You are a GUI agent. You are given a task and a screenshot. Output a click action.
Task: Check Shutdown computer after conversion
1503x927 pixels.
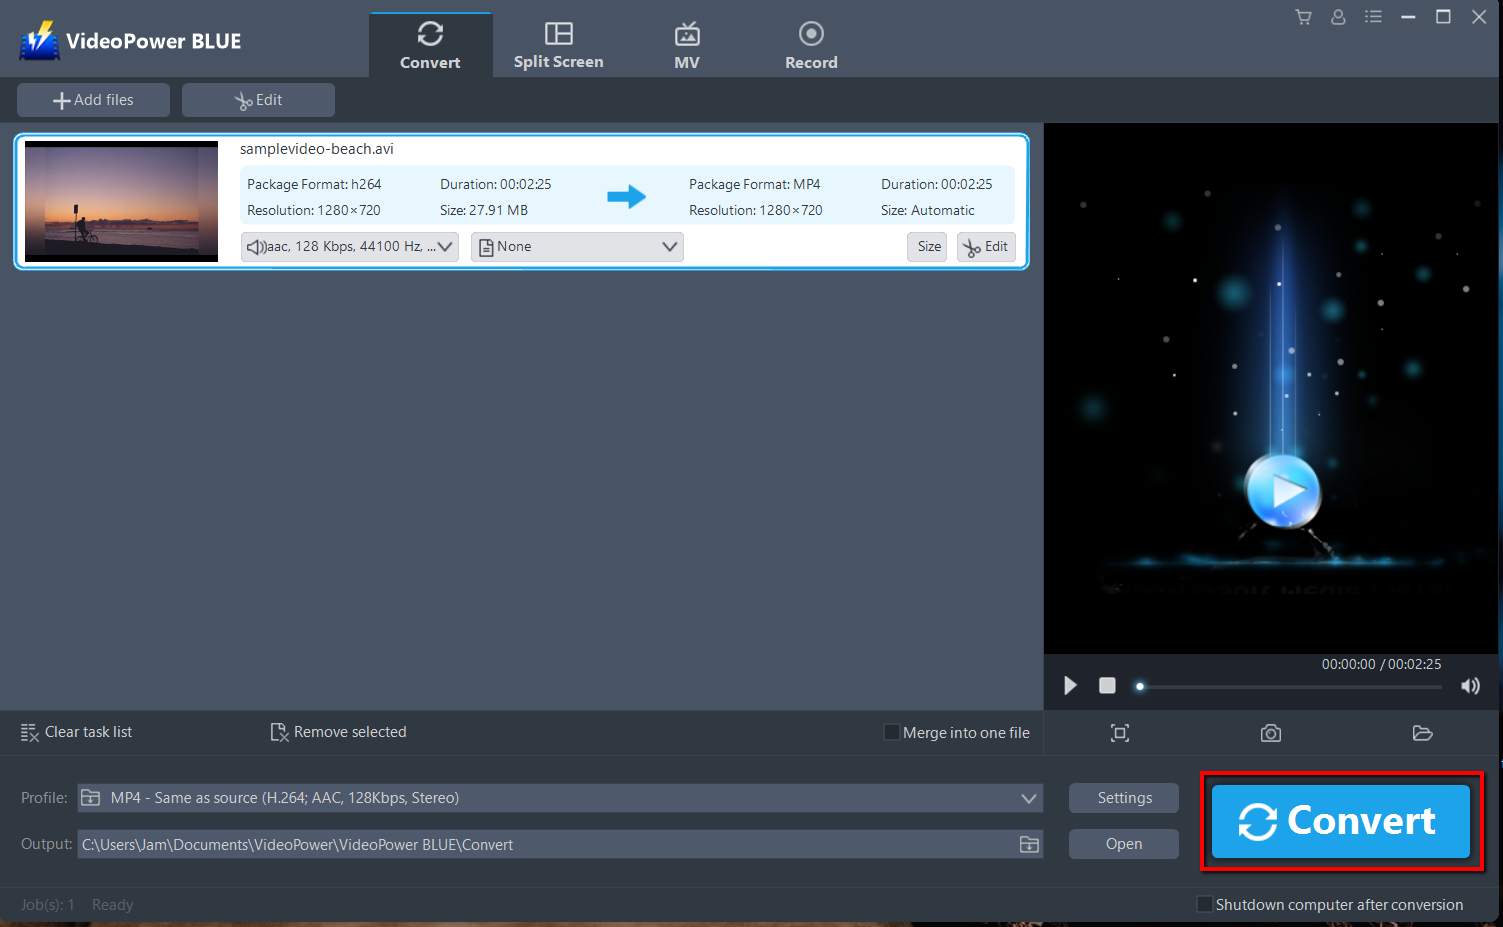click(x=1204, y=903)
